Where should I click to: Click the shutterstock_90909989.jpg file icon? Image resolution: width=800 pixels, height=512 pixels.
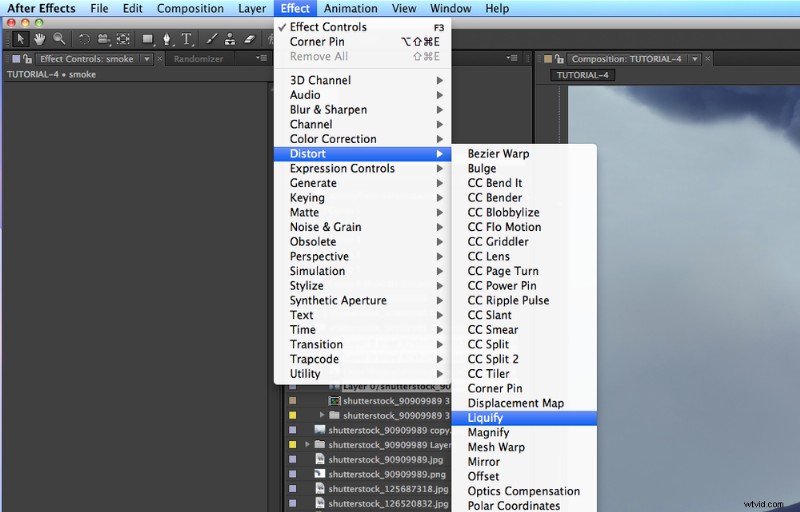pos(320,459)
